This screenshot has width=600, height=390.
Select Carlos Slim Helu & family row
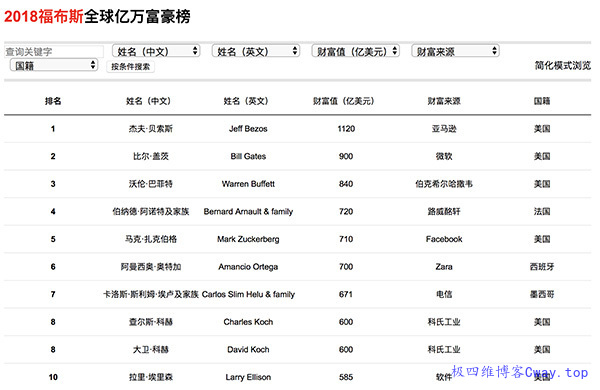(297, 294)
